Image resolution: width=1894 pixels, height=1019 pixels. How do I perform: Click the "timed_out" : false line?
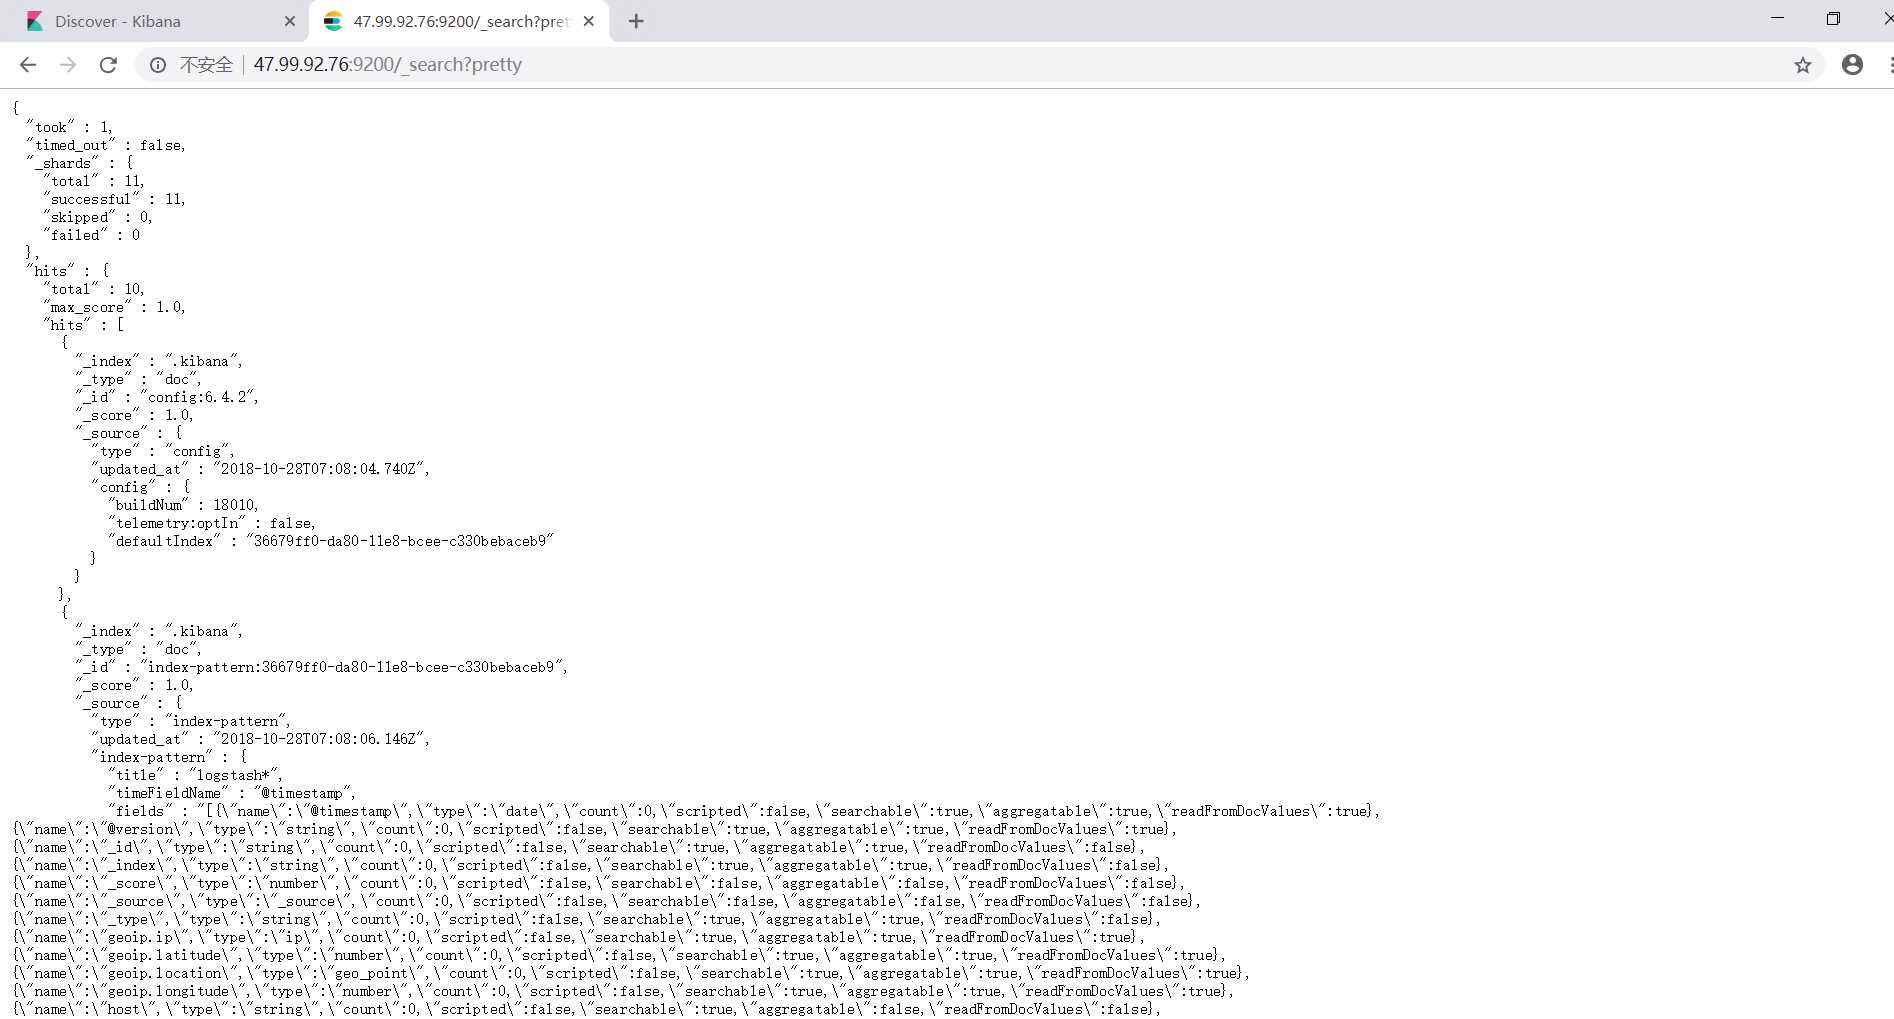(x=106, y=145)
